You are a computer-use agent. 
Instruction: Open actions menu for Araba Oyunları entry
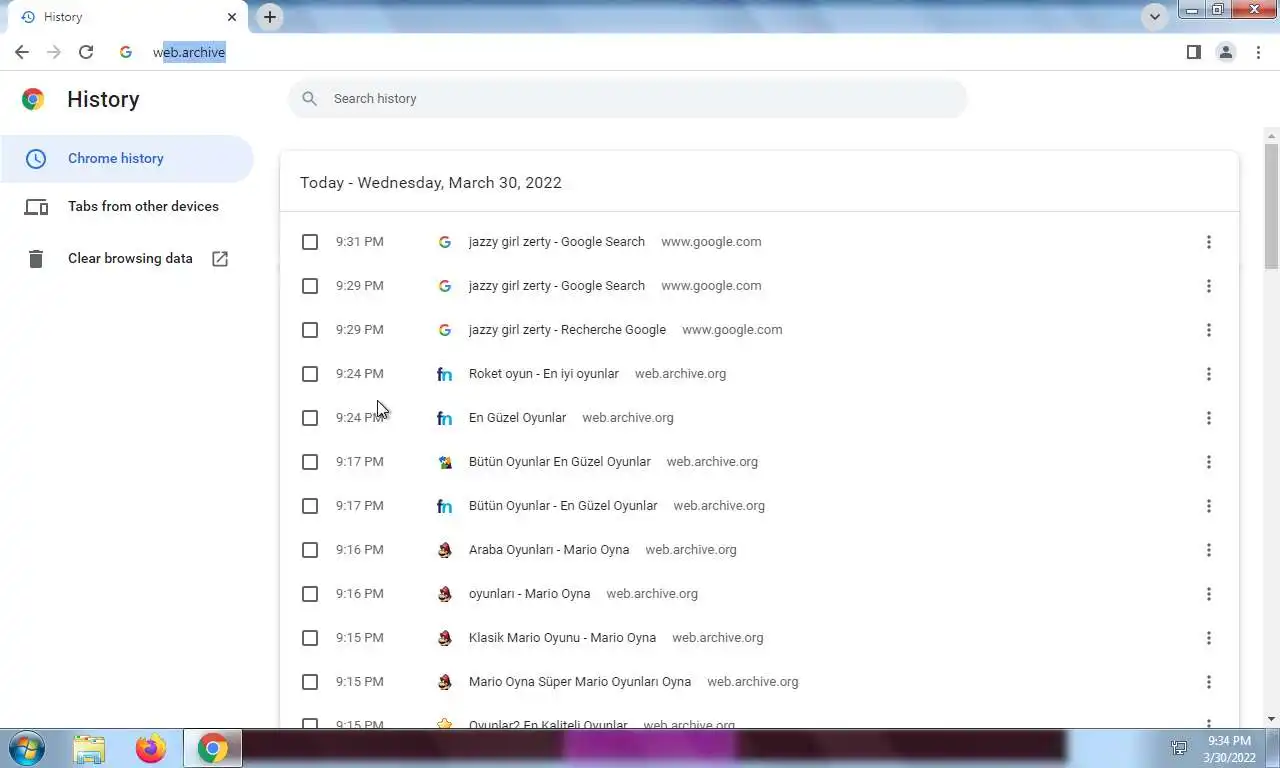click(x=1208, y=550)
